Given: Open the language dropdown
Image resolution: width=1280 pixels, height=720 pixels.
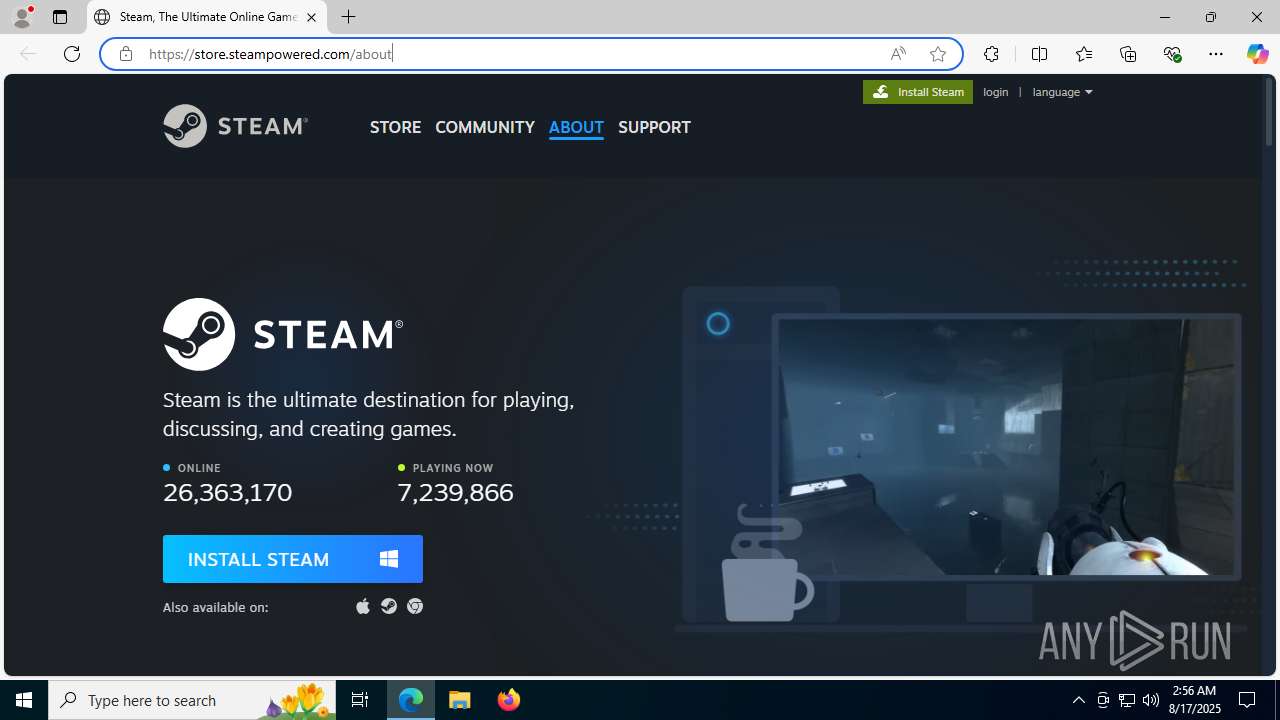Looking at the screenshot, I should [x=1062, y=92].
